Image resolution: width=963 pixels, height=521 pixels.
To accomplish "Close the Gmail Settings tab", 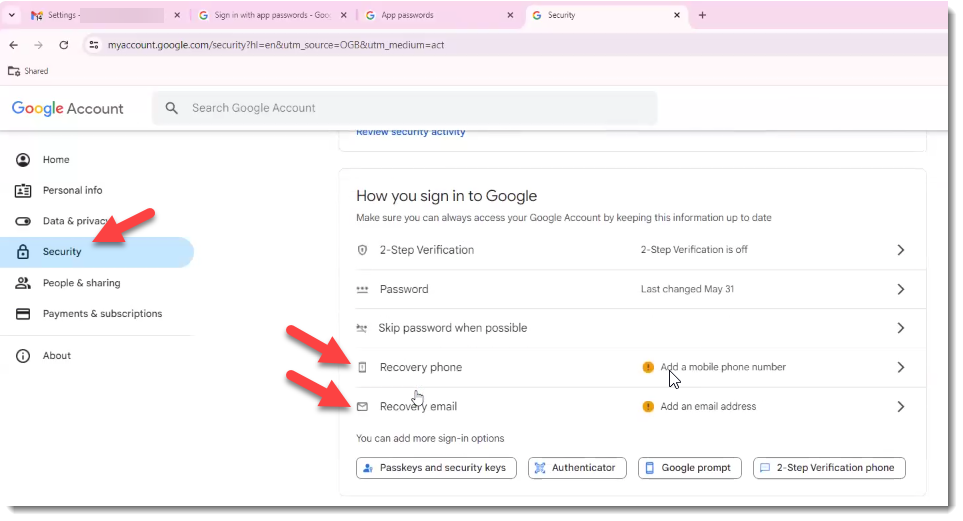I will pos(177,15).
